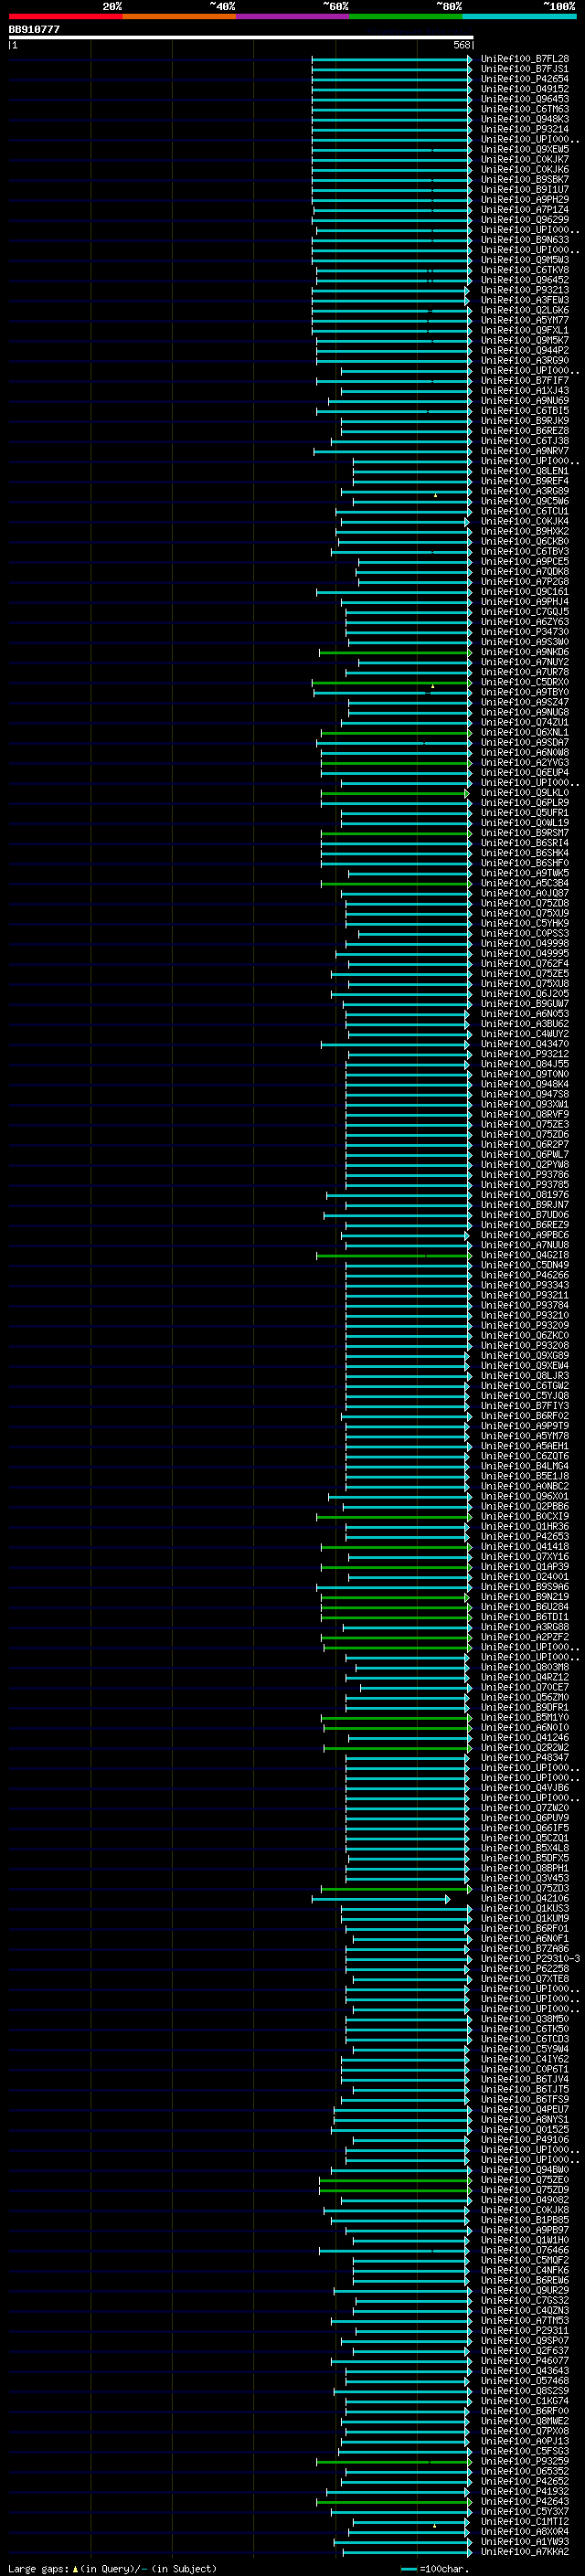Select the UniRef100_A7KKA2 hit at bottom
This screenshot has width=585, height=2576.
click(525, 2551)
